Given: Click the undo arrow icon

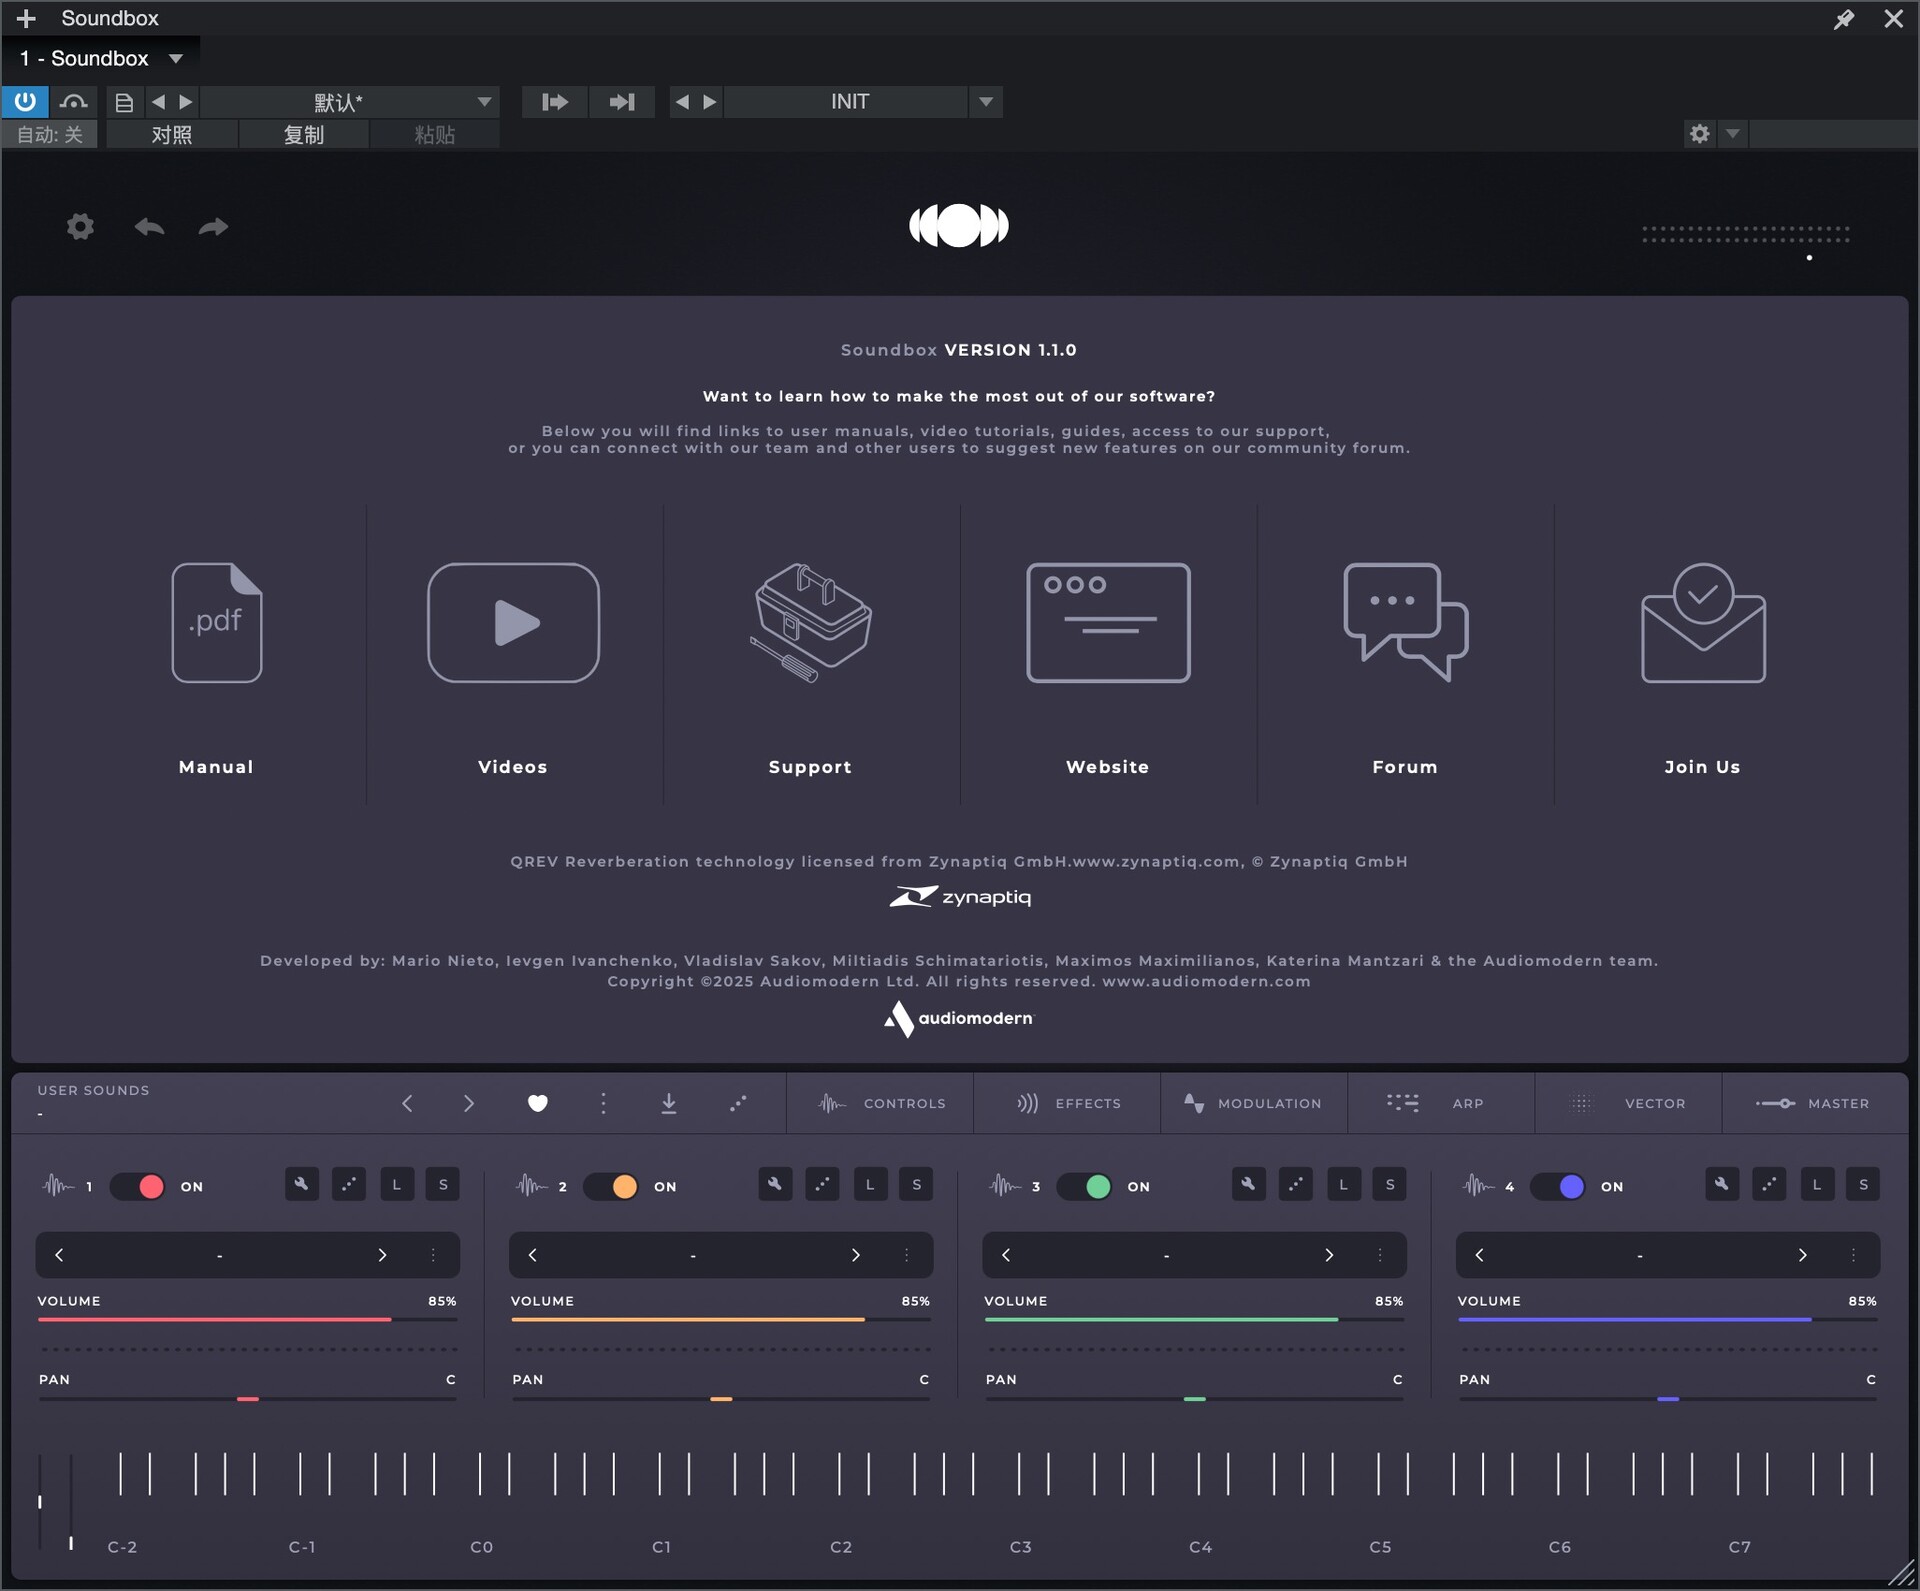Looking at the screenshot, I should tap(150, 227).
